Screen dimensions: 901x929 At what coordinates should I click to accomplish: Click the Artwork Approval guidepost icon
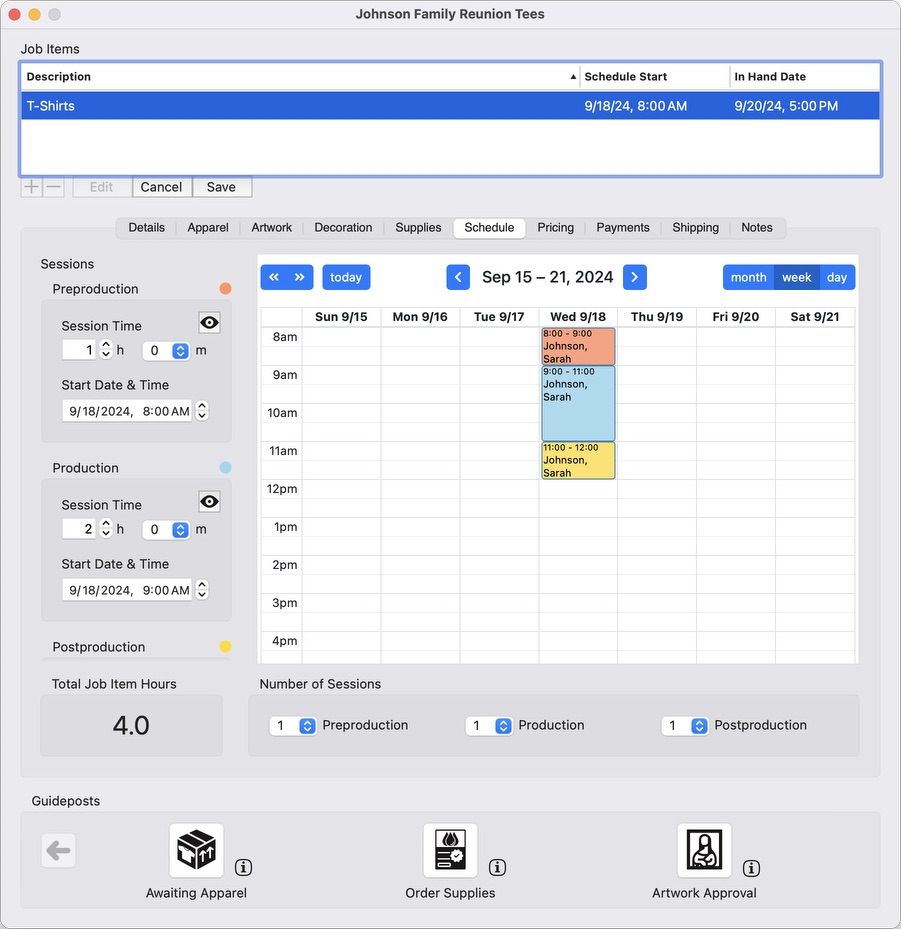[x=704, y=850]
